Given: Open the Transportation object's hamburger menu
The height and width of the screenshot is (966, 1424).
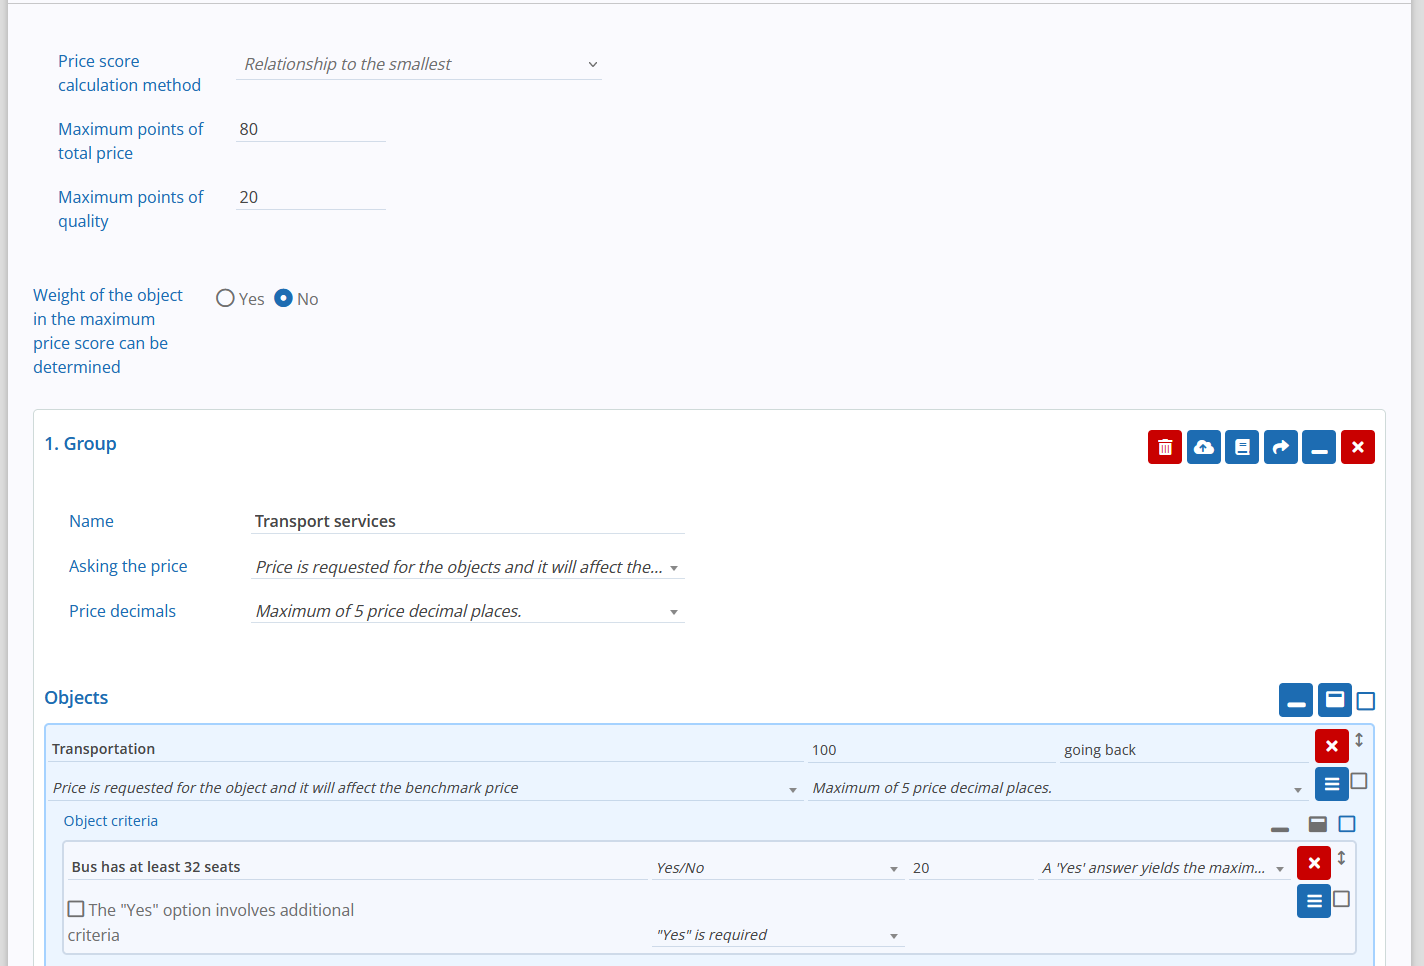Looking at the screenshot, I should (1332, 784).
